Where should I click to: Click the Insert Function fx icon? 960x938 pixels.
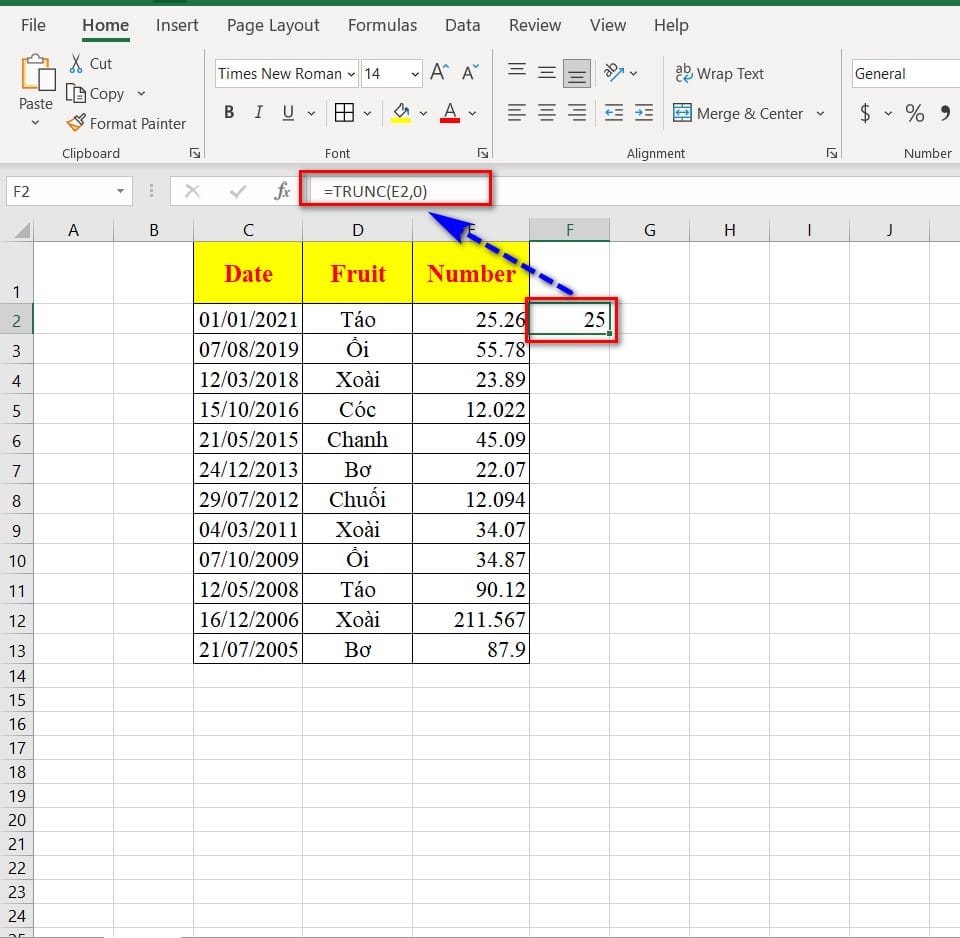[x=282, y=192]
